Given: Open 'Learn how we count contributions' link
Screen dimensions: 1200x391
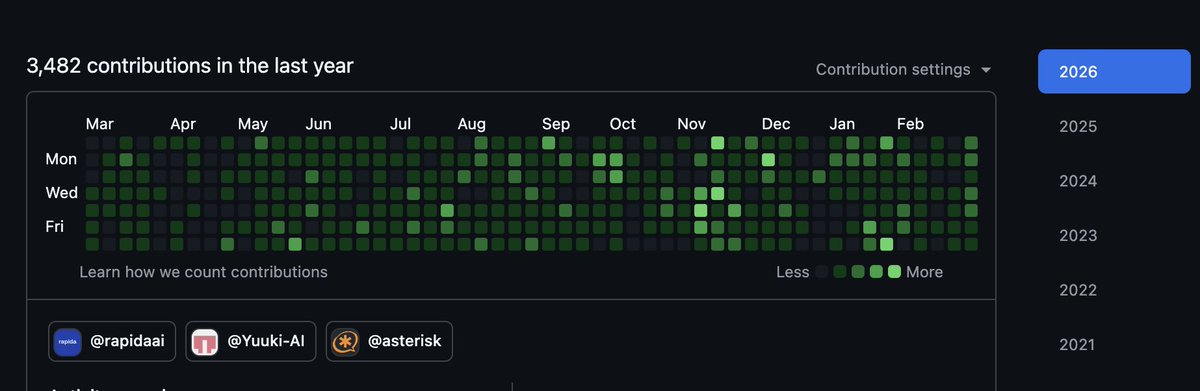Looking at the screenshot, I should [x=203, y=272].
